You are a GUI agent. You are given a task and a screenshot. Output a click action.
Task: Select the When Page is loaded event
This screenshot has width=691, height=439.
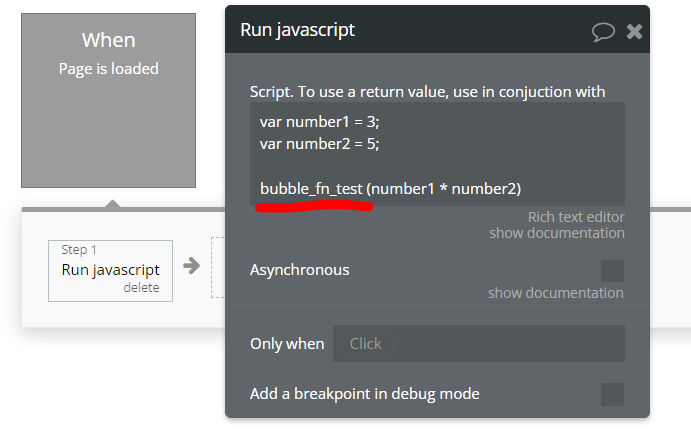pyautogui.click(x=108, y=100)
